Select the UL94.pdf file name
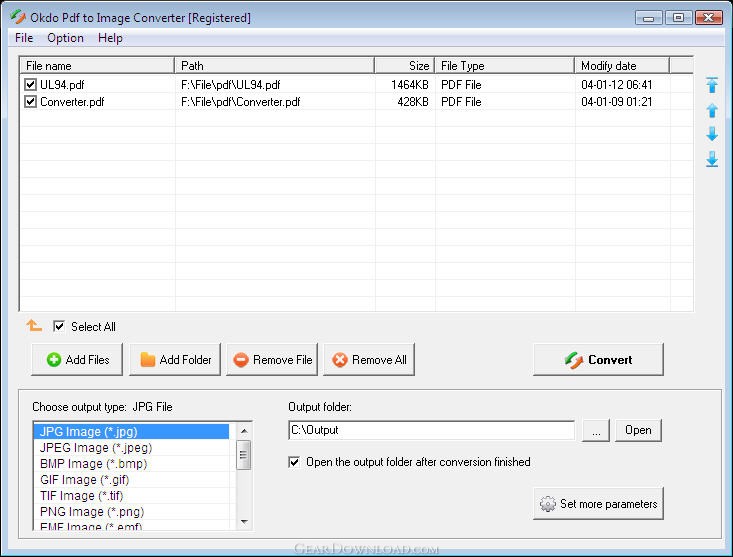Viewport: 733px width, 557px height. pyautogui.click(x=62, y=85)
